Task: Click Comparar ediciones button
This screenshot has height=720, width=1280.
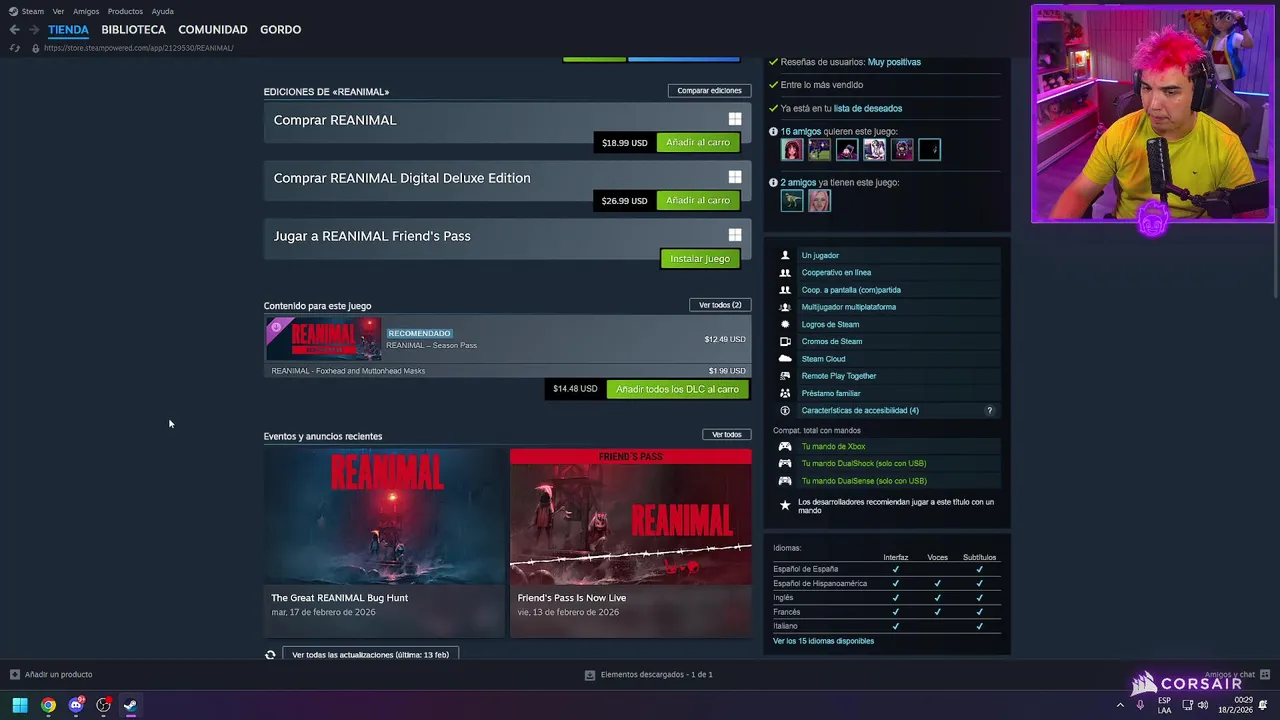Action: point(709,91)
